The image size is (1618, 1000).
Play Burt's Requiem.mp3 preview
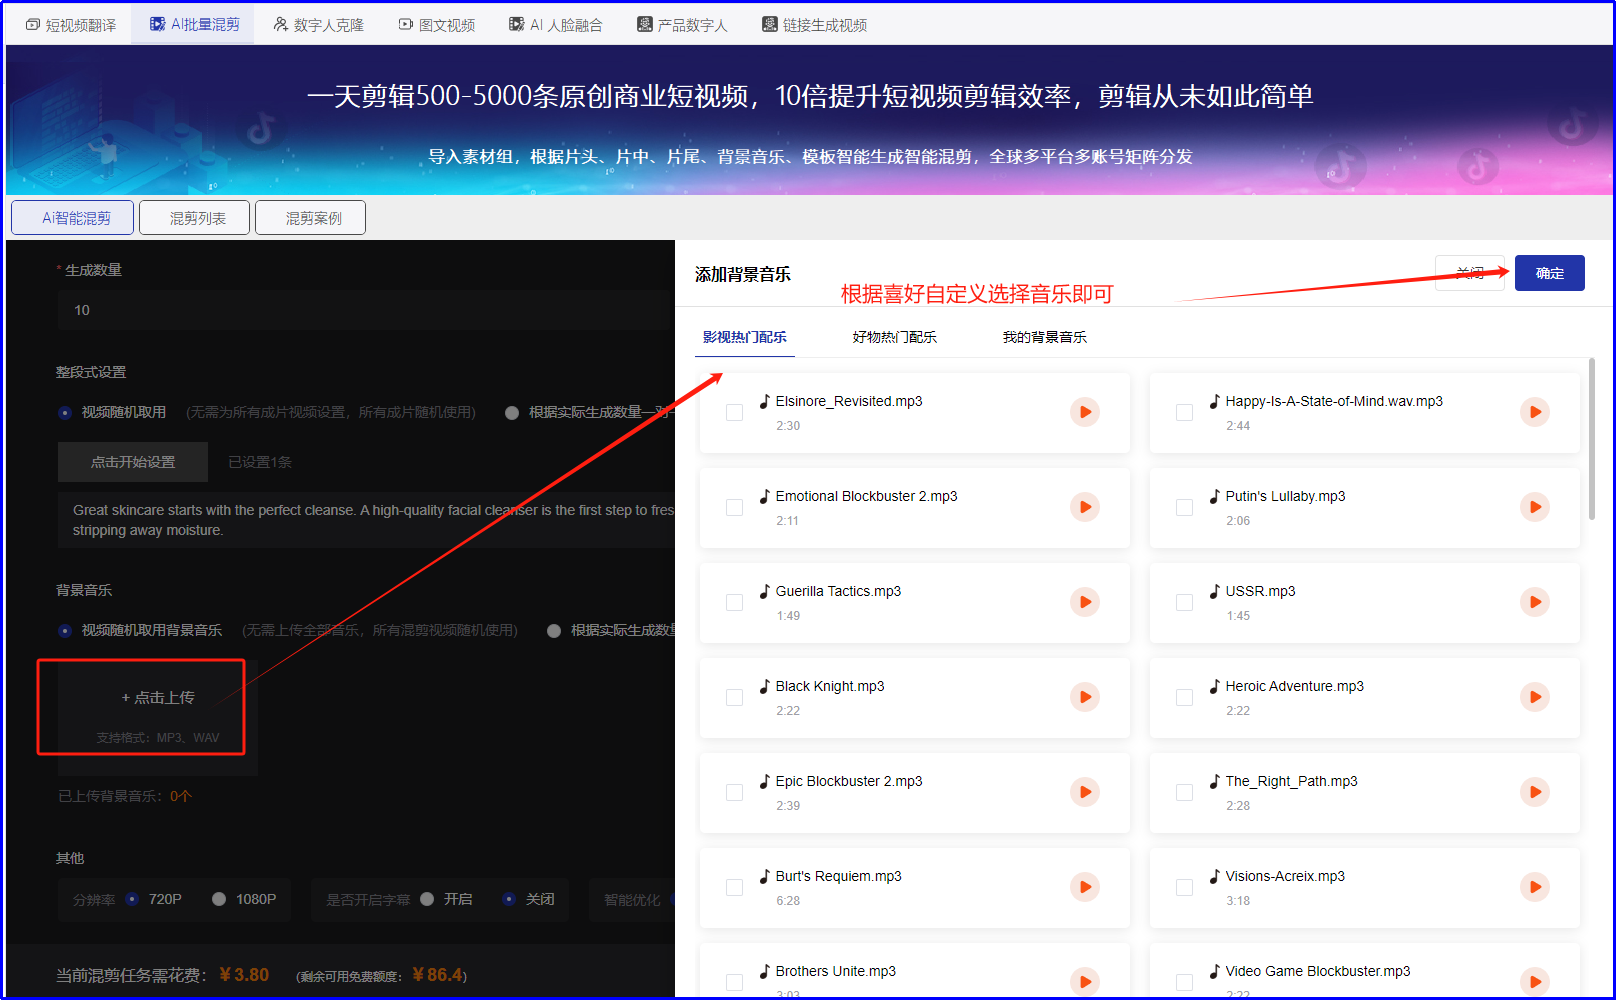[x=1084, y=887]
